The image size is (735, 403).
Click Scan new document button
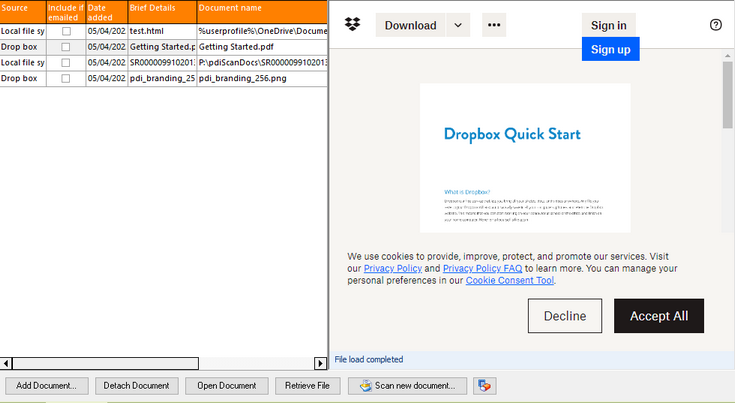pyautogui.click(x=407, y=386)
